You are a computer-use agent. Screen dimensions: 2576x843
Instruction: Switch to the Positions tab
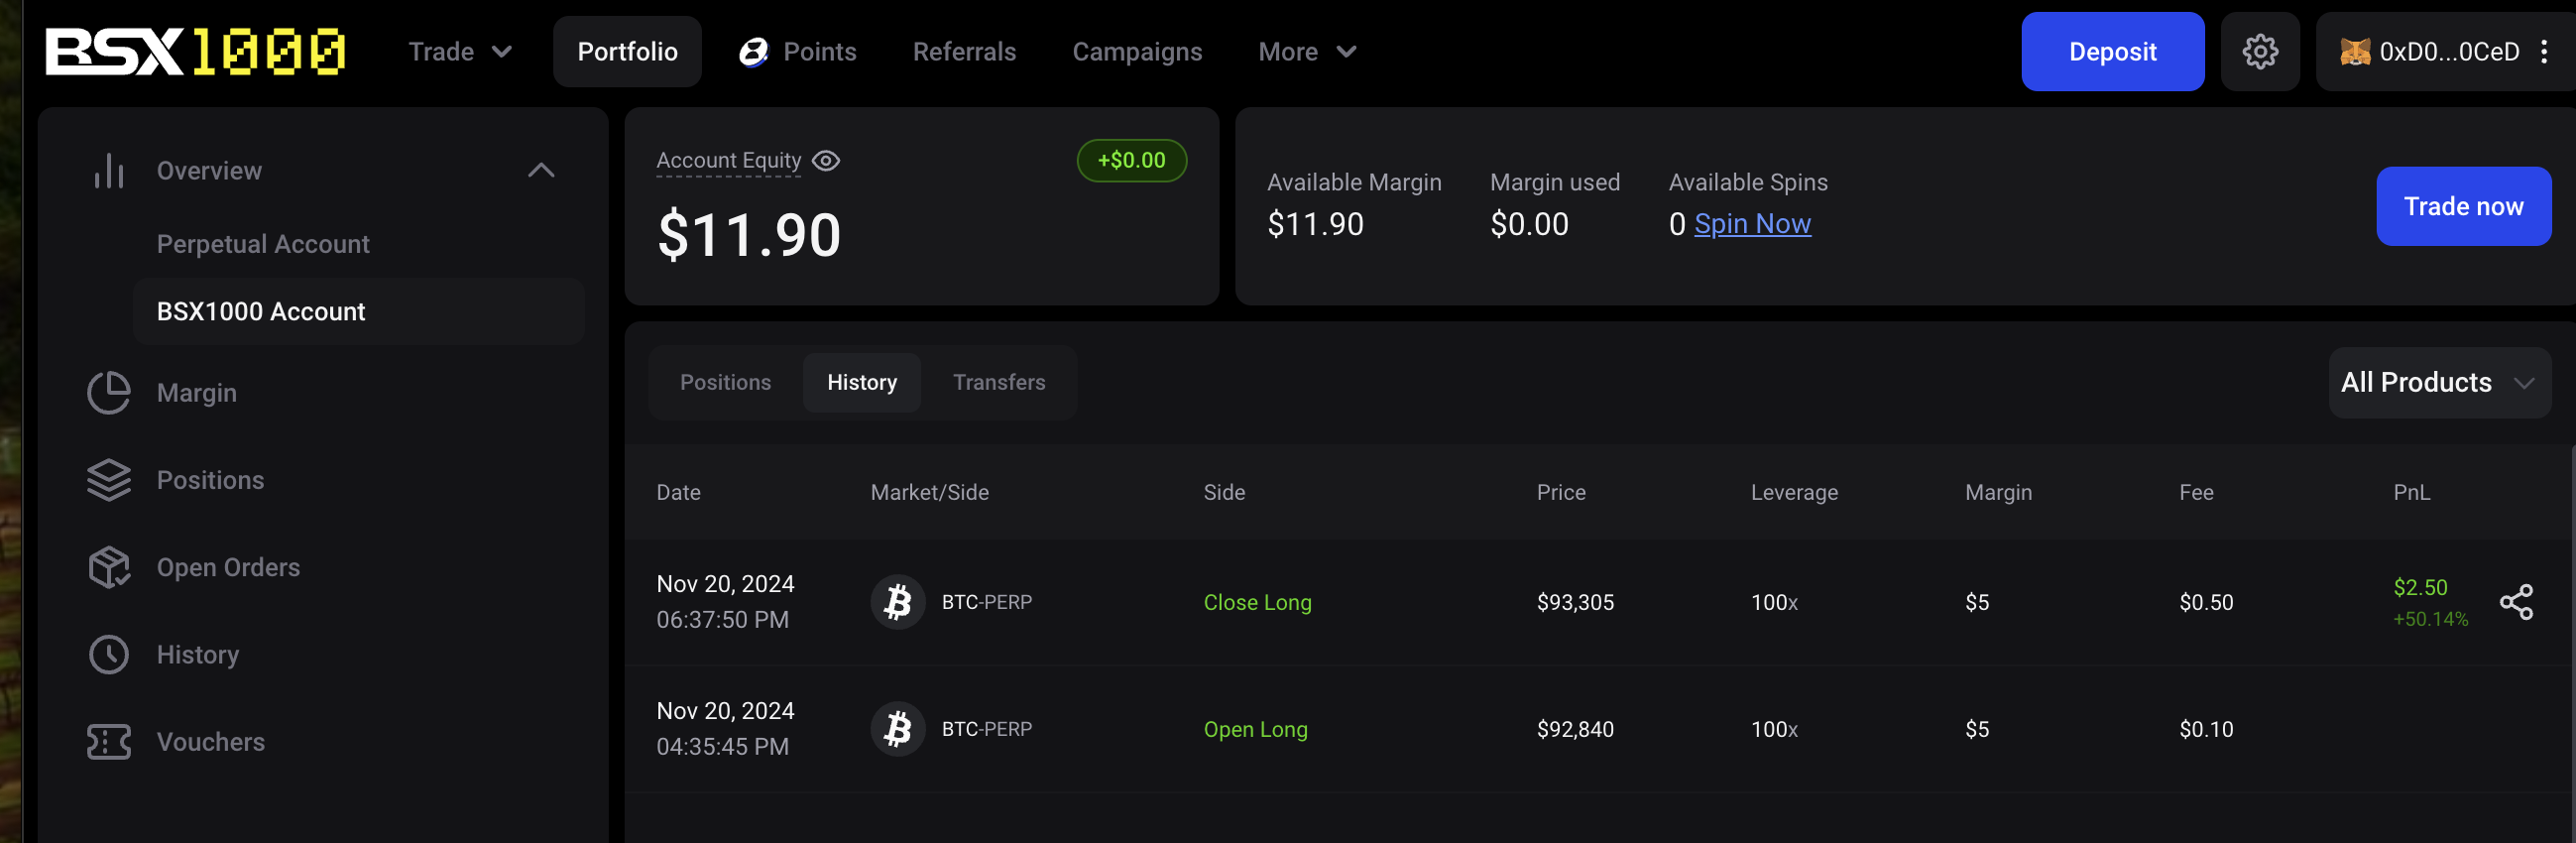[x=725, y=383]
